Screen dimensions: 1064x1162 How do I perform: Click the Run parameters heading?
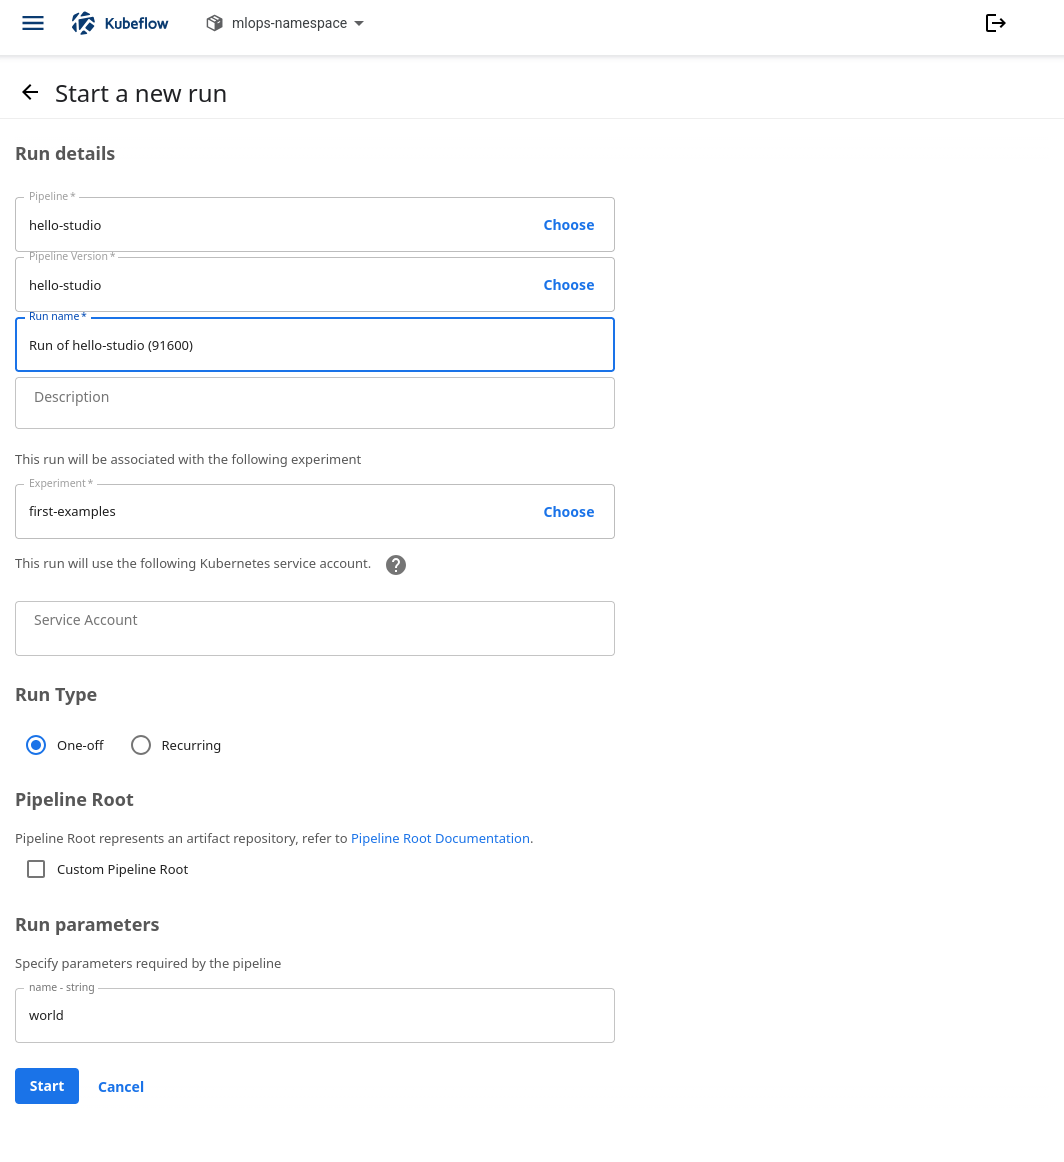pyautogui.click(x=87, y=925)
